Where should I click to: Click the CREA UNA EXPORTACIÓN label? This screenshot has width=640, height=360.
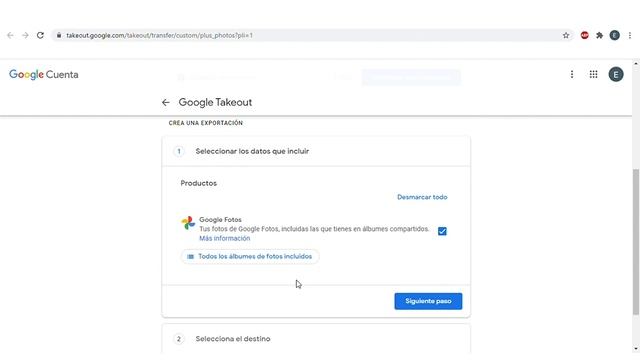(x=206, y=123)
